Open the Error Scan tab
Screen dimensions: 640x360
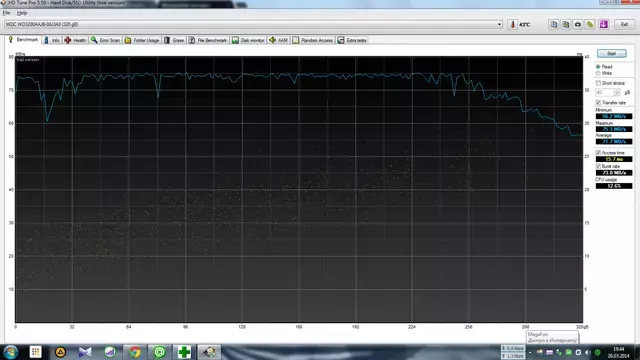(106, 40)
